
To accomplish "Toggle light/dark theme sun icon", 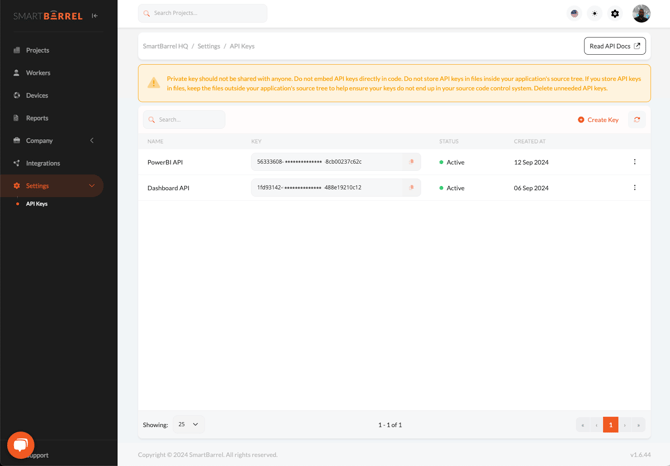I will click(595, 14).
